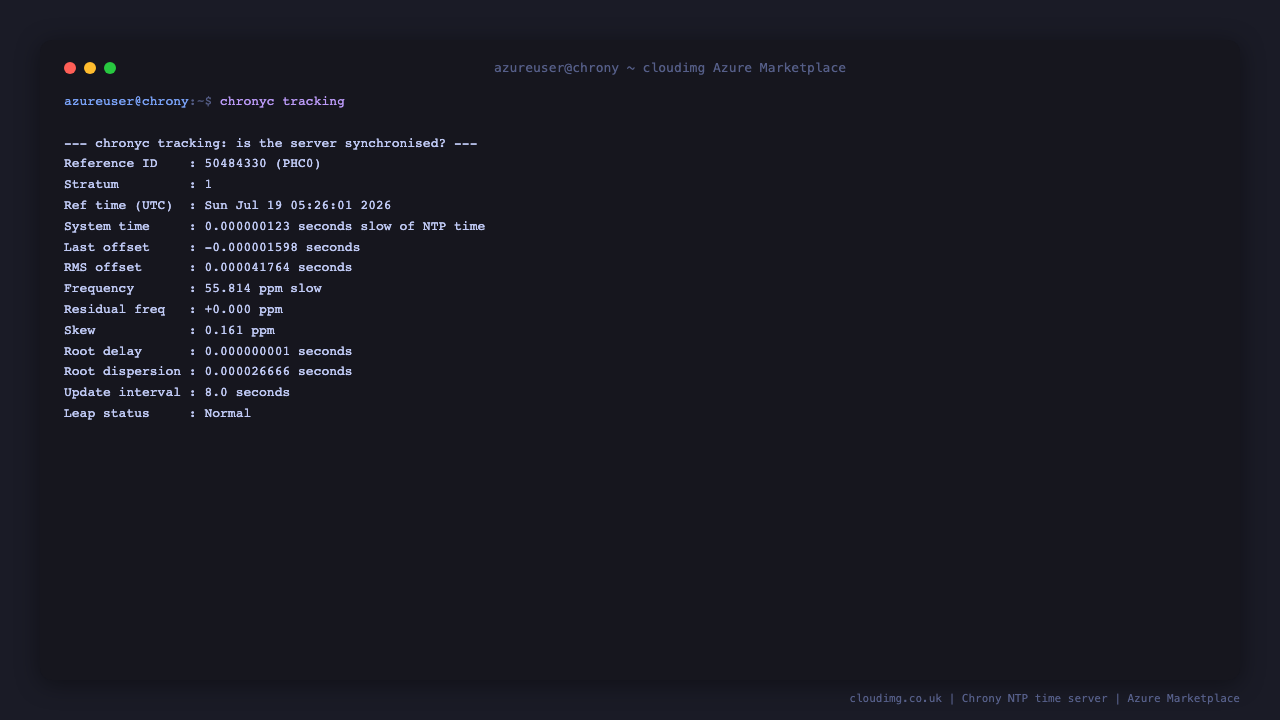Click the 'Reference ID' label
This screenshot has width=1280, height=720.
111,164
